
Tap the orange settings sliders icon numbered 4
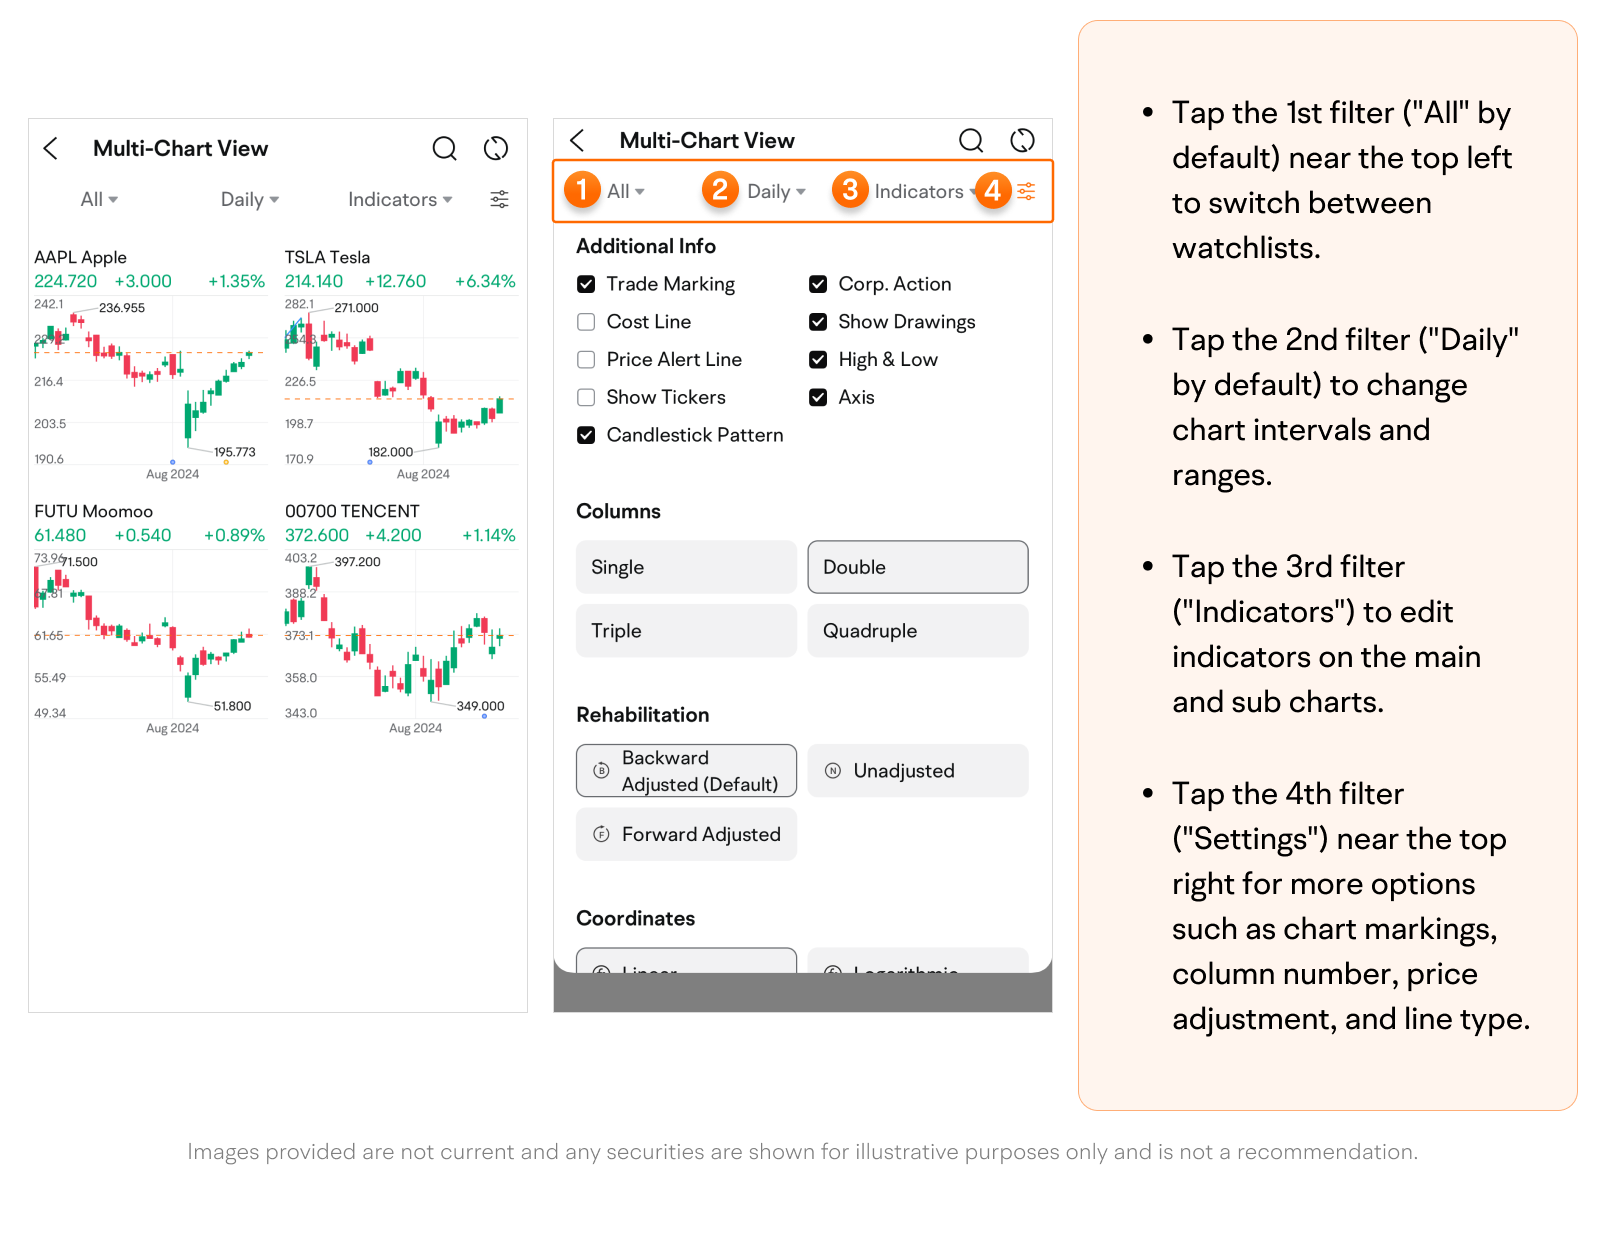pos(1026,191)
